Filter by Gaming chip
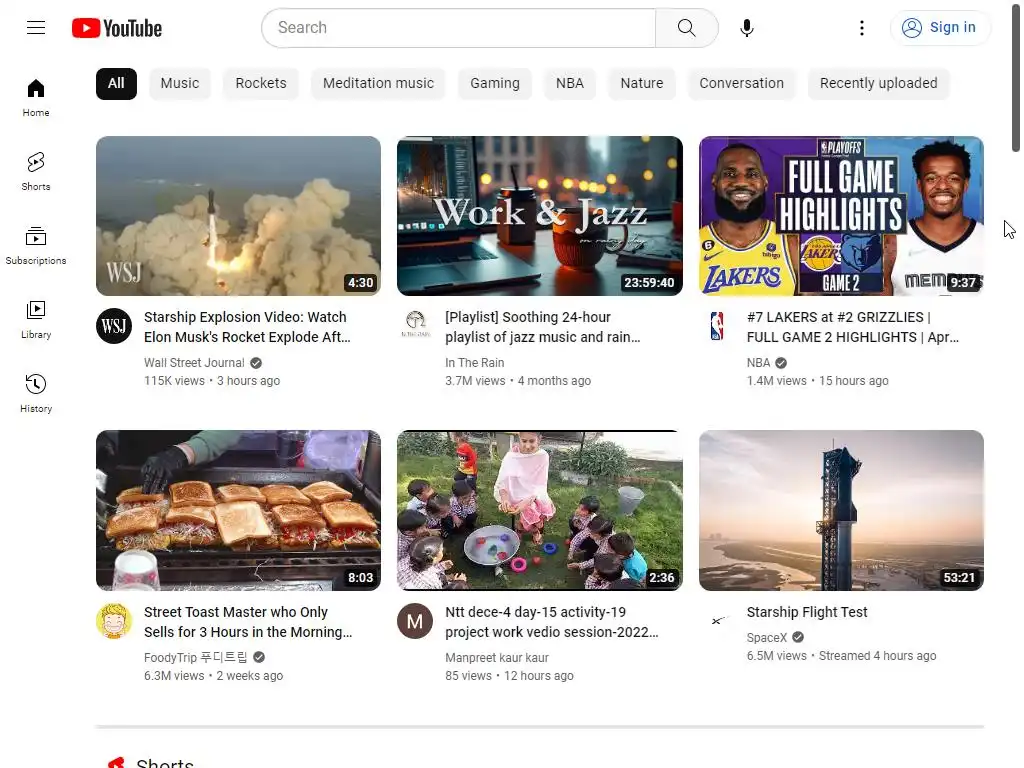Screen dimensions: 1024x768 495,84
